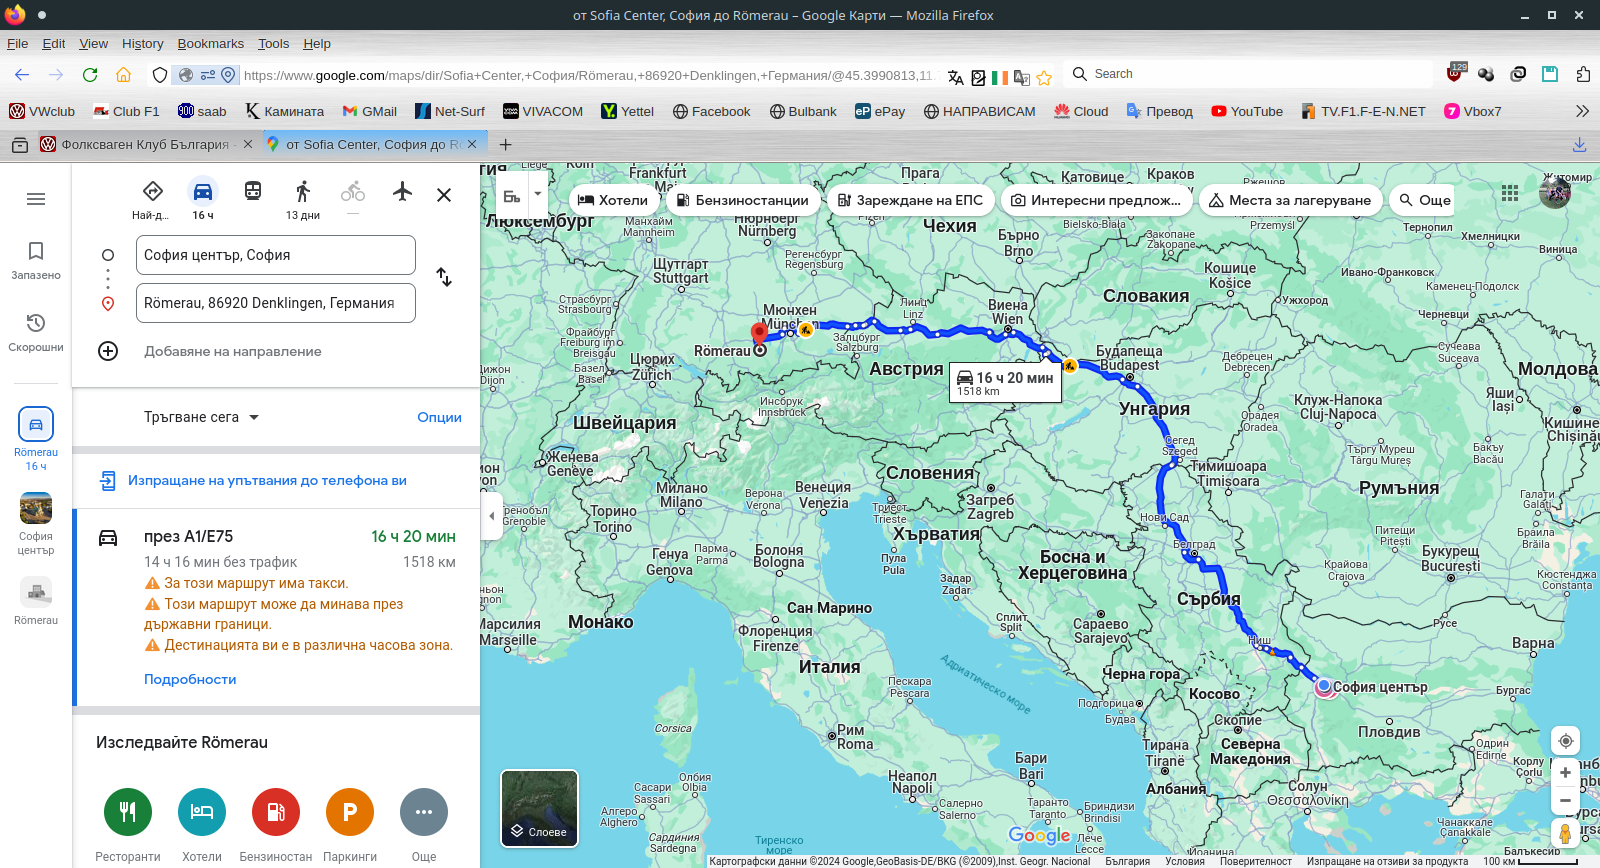Open the Römerau 16 h recent route
The image size is (1600, 868).
pos(36,438)
